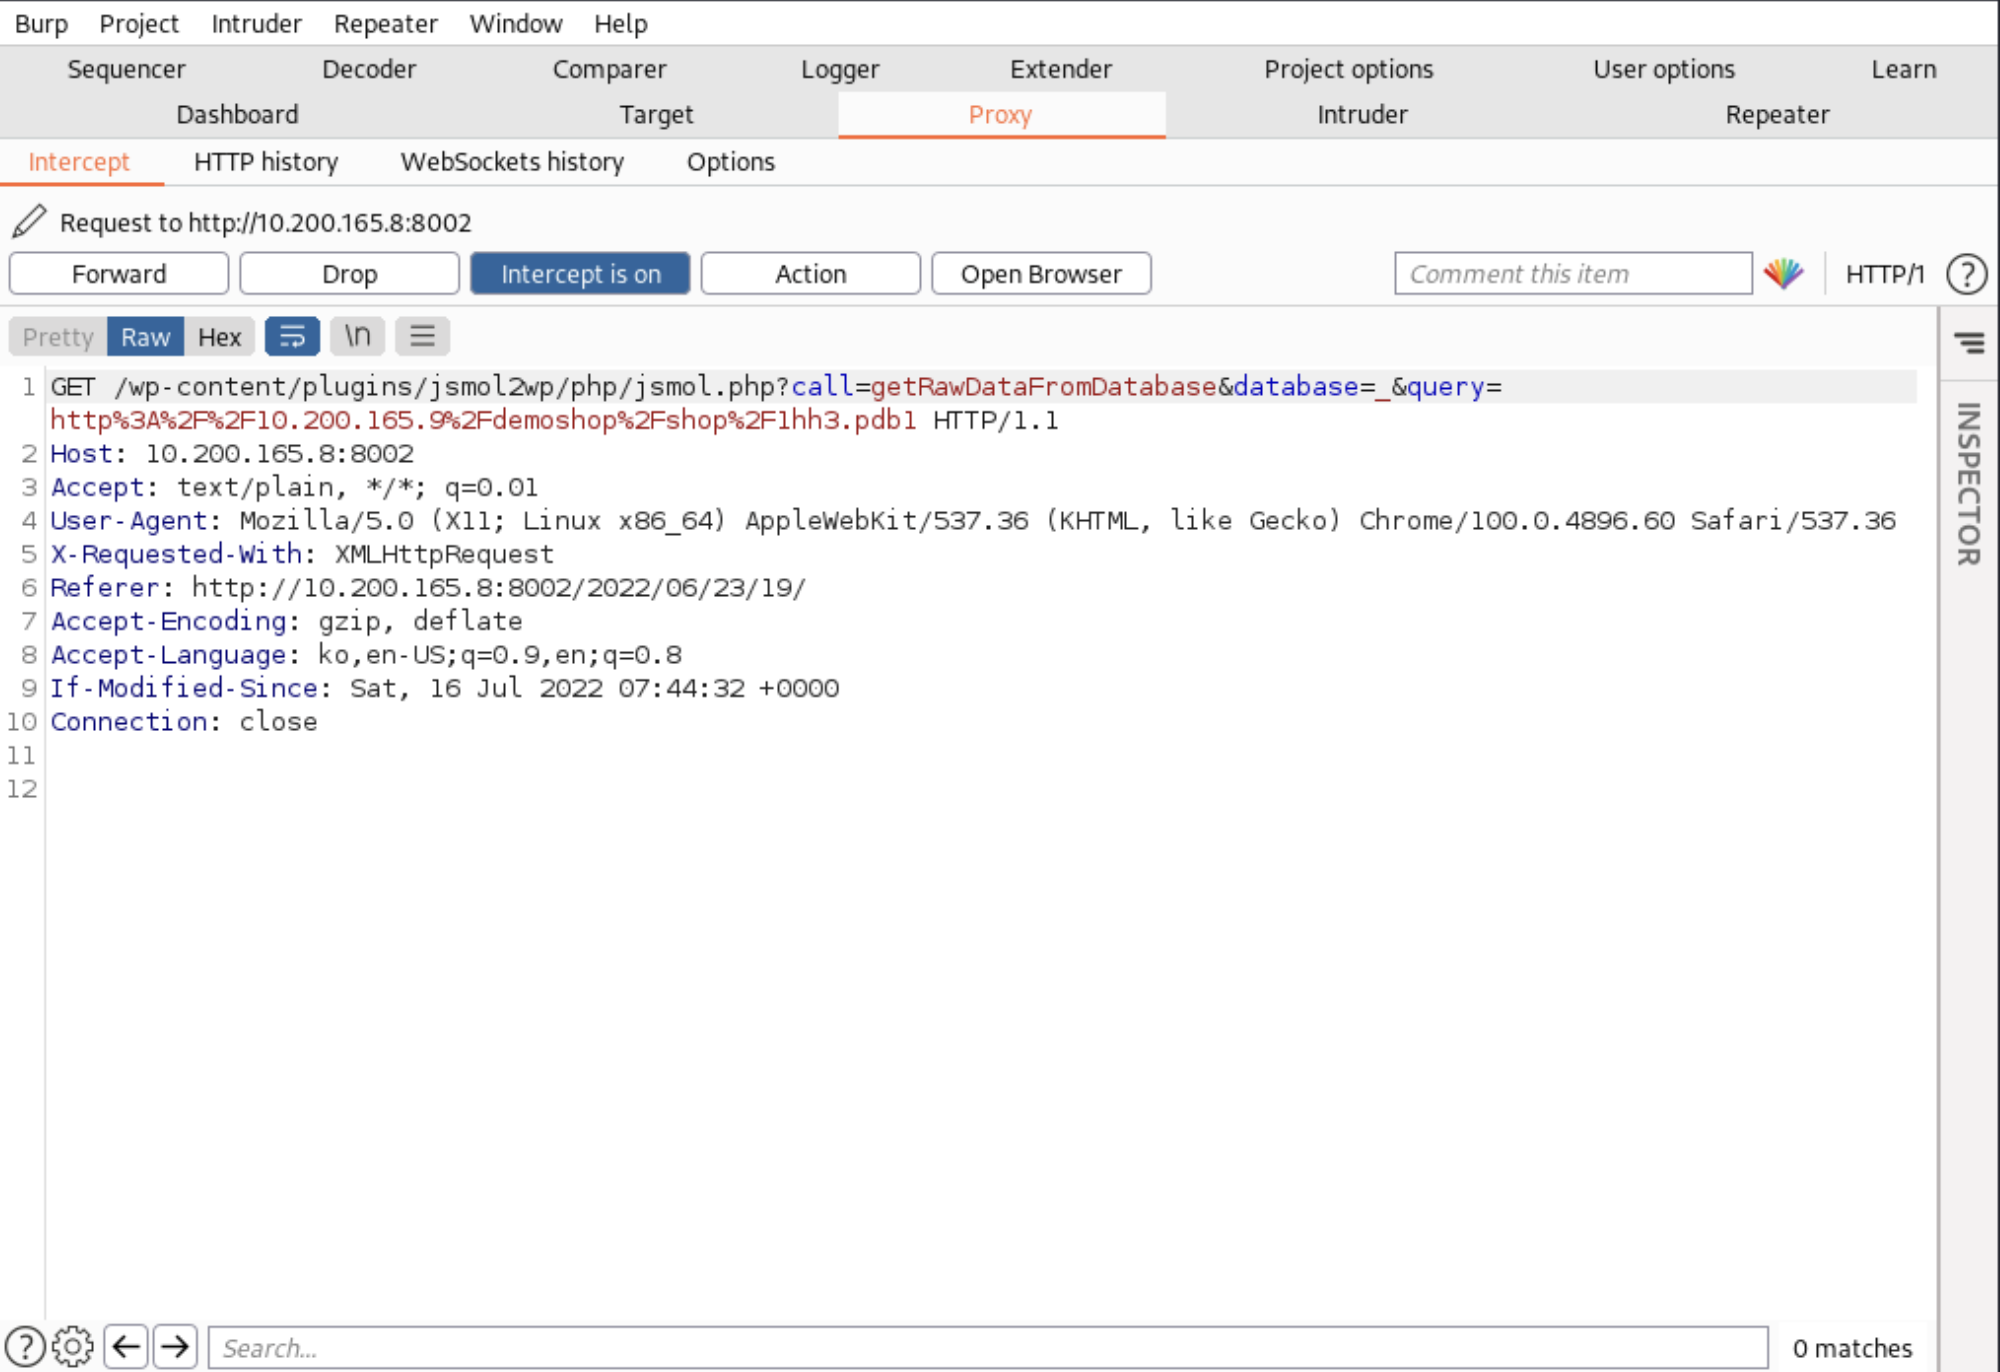Switch message view to Hex
This screenshot has width=2000, height=1372.
(219, 337)
